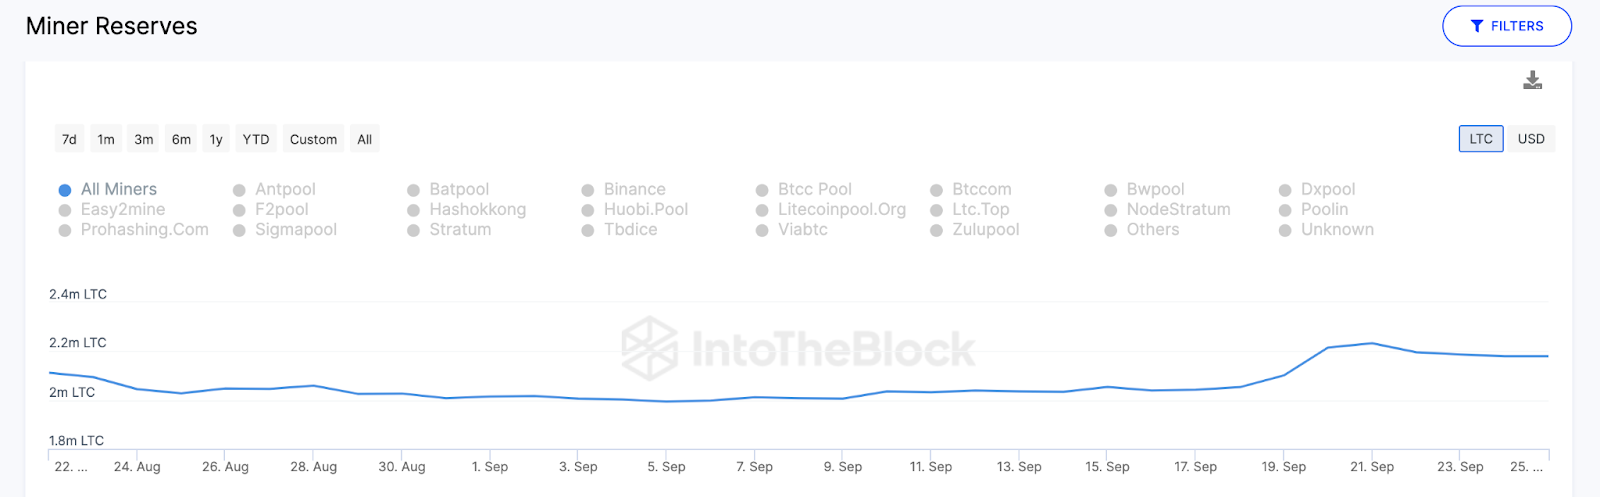Select the 7d time range

click(69, 139)
